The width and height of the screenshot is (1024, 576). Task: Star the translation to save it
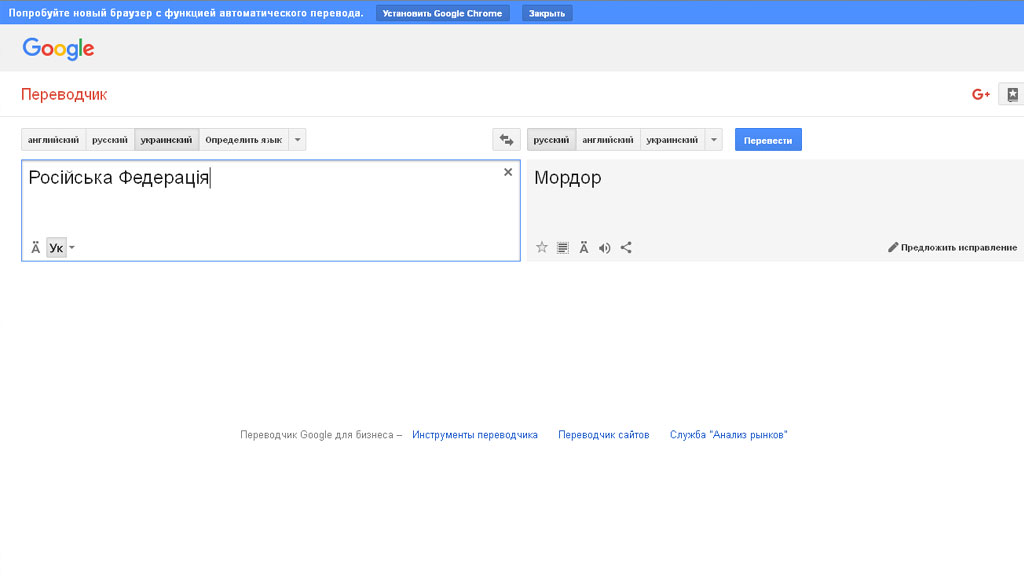542,247
